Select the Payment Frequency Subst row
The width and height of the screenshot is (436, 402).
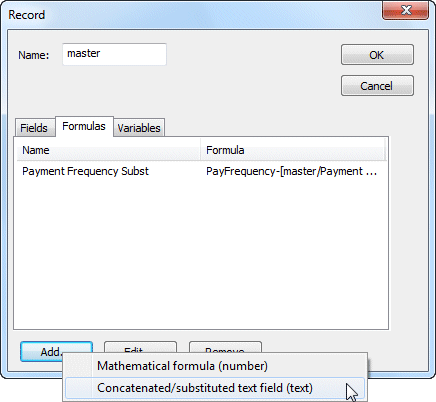coord(201,171)
